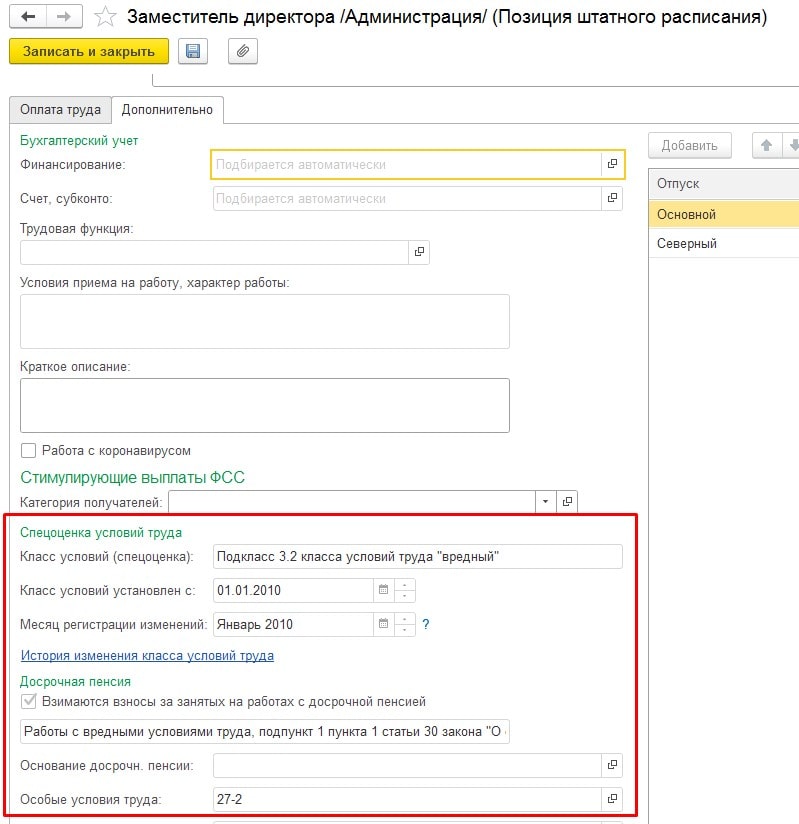
Task: Click the floppy disk save icon
Action: tap(193, 52)
